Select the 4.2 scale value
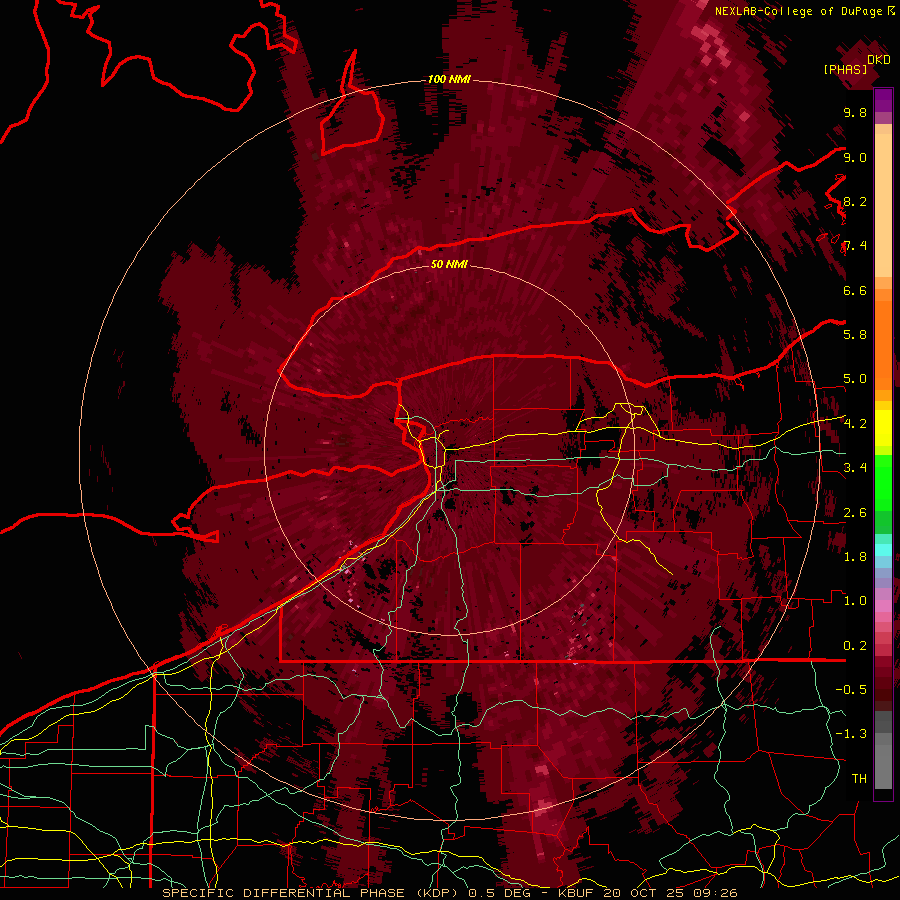 tap(855, 424)
